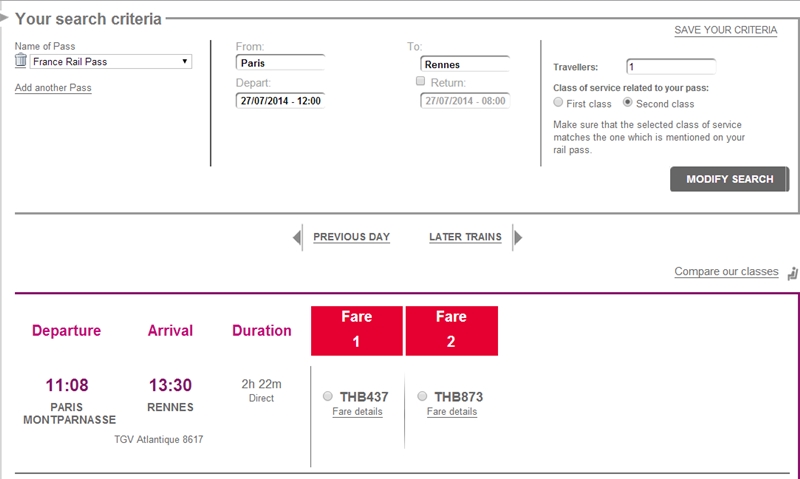Click the From field containing Paris
The image size is (800, 479).
click(280, 63)
